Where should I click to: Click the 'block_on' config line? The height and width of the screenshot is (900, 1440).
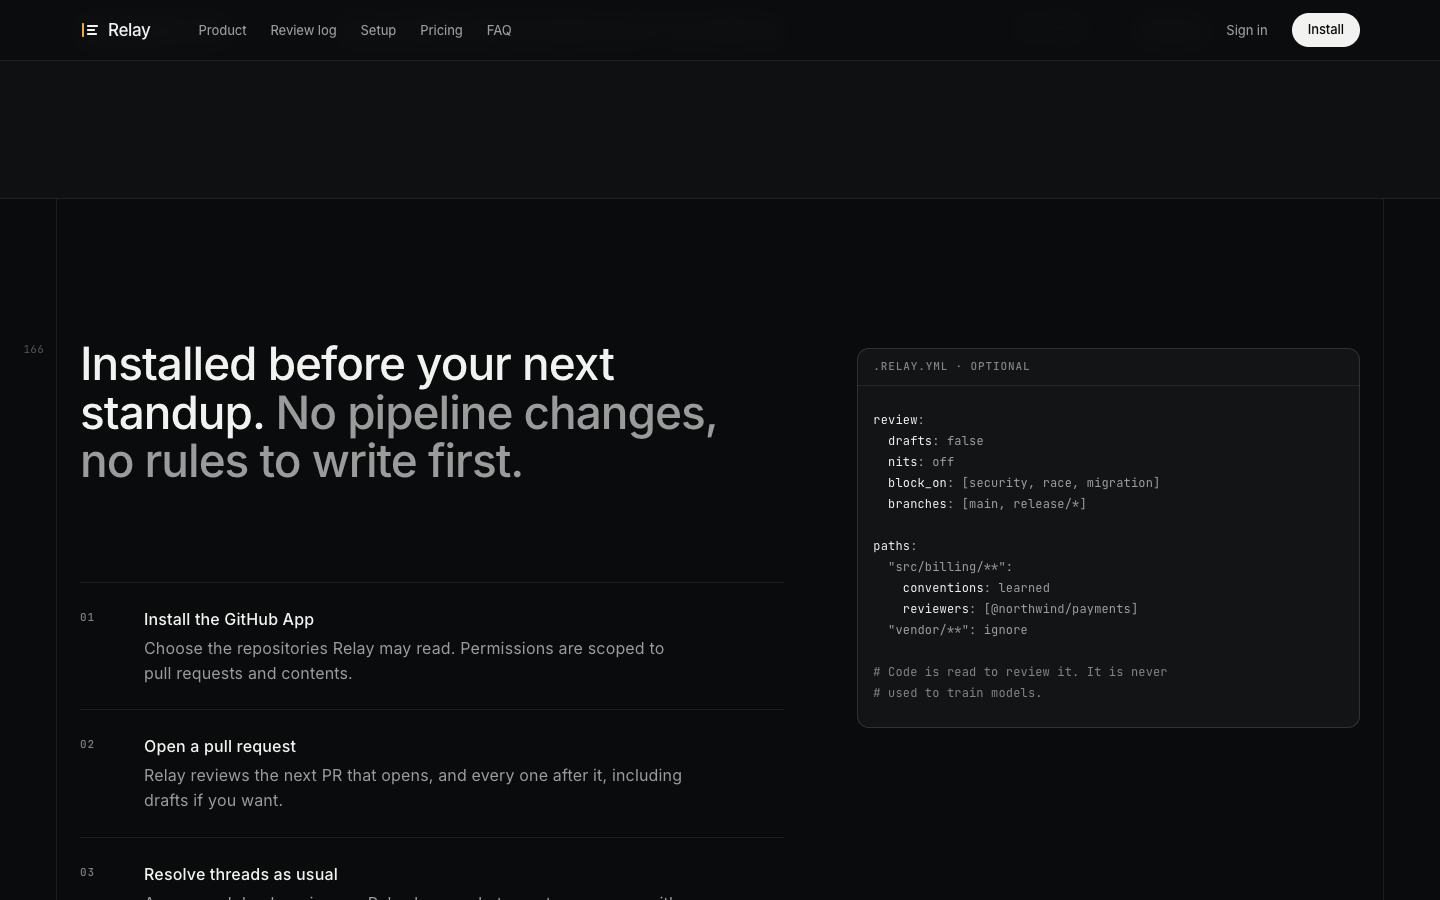point(1023,483)
